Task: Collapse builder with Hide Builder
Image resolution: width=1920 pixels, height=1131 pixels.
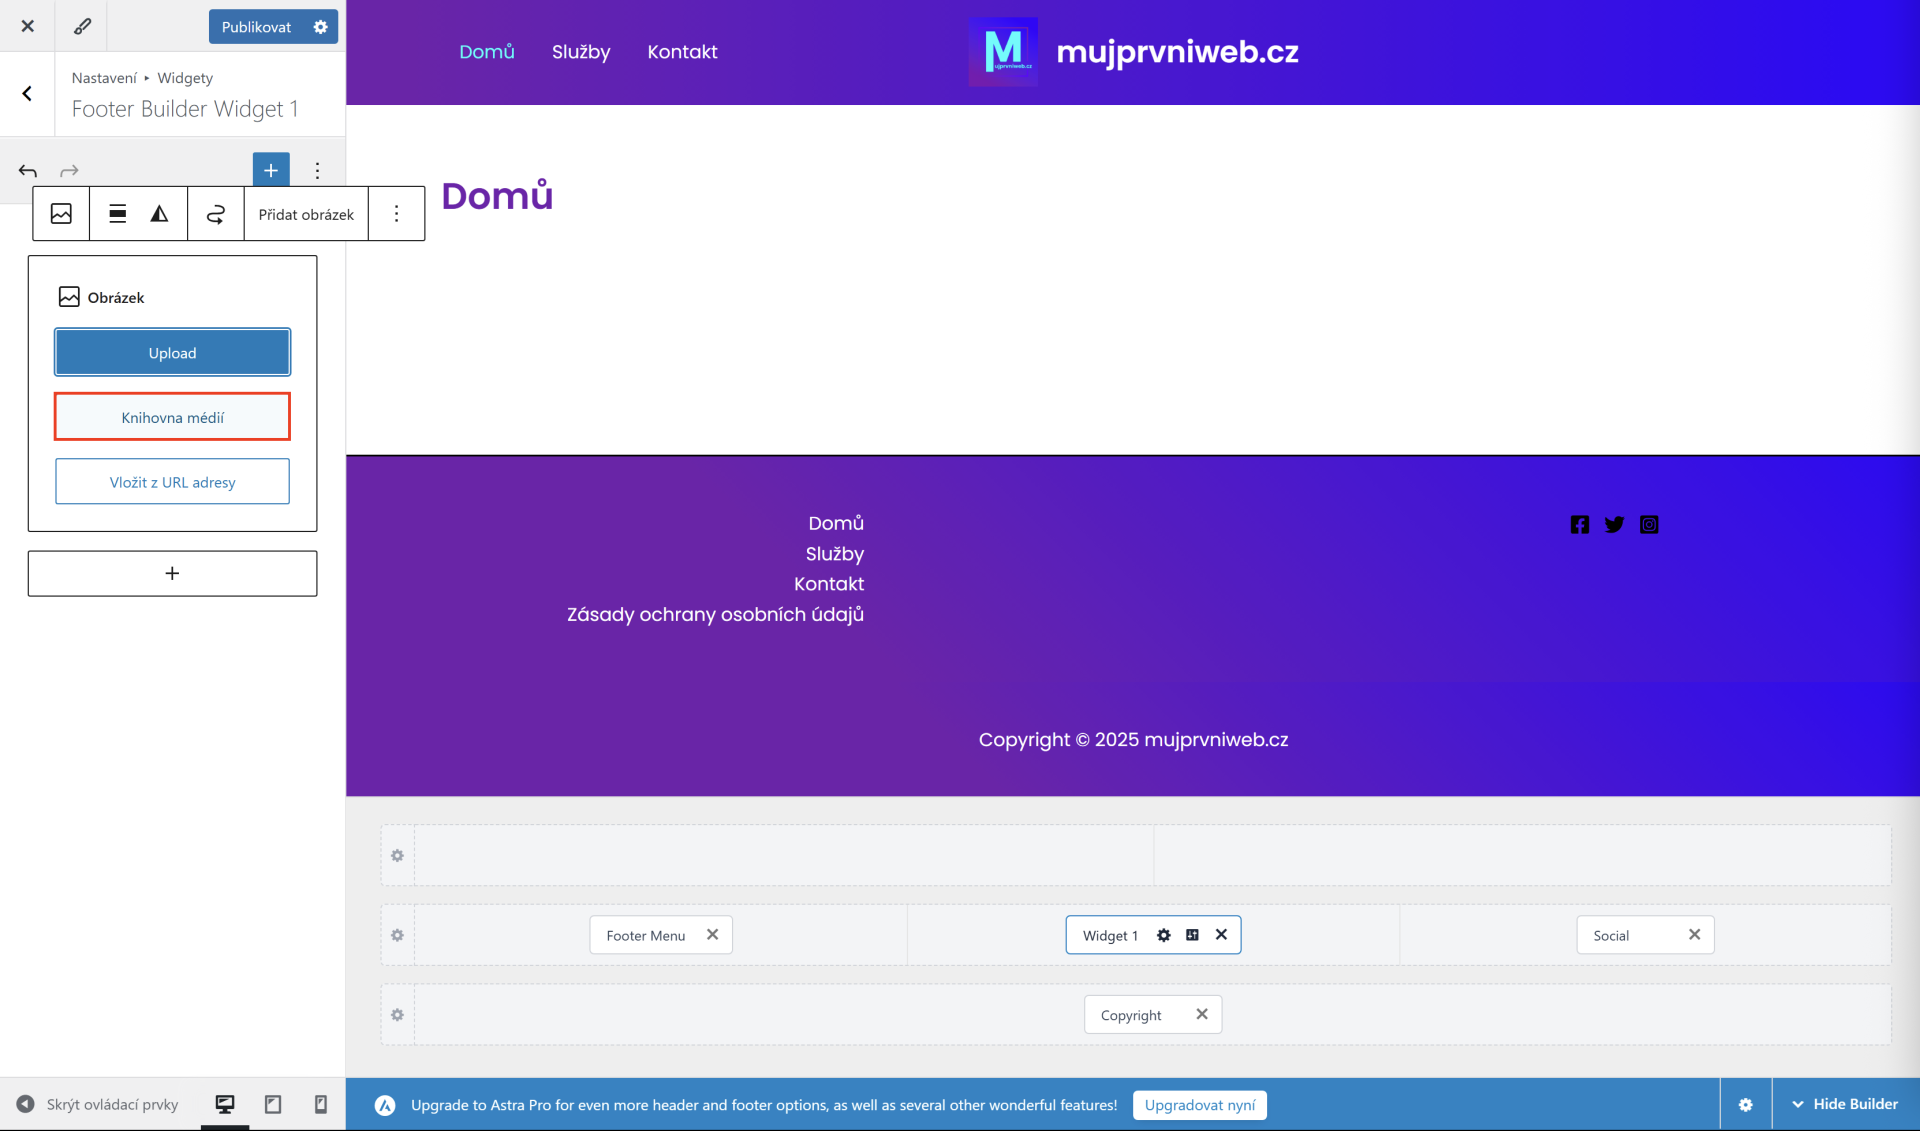Action: click(1845, 1104)
